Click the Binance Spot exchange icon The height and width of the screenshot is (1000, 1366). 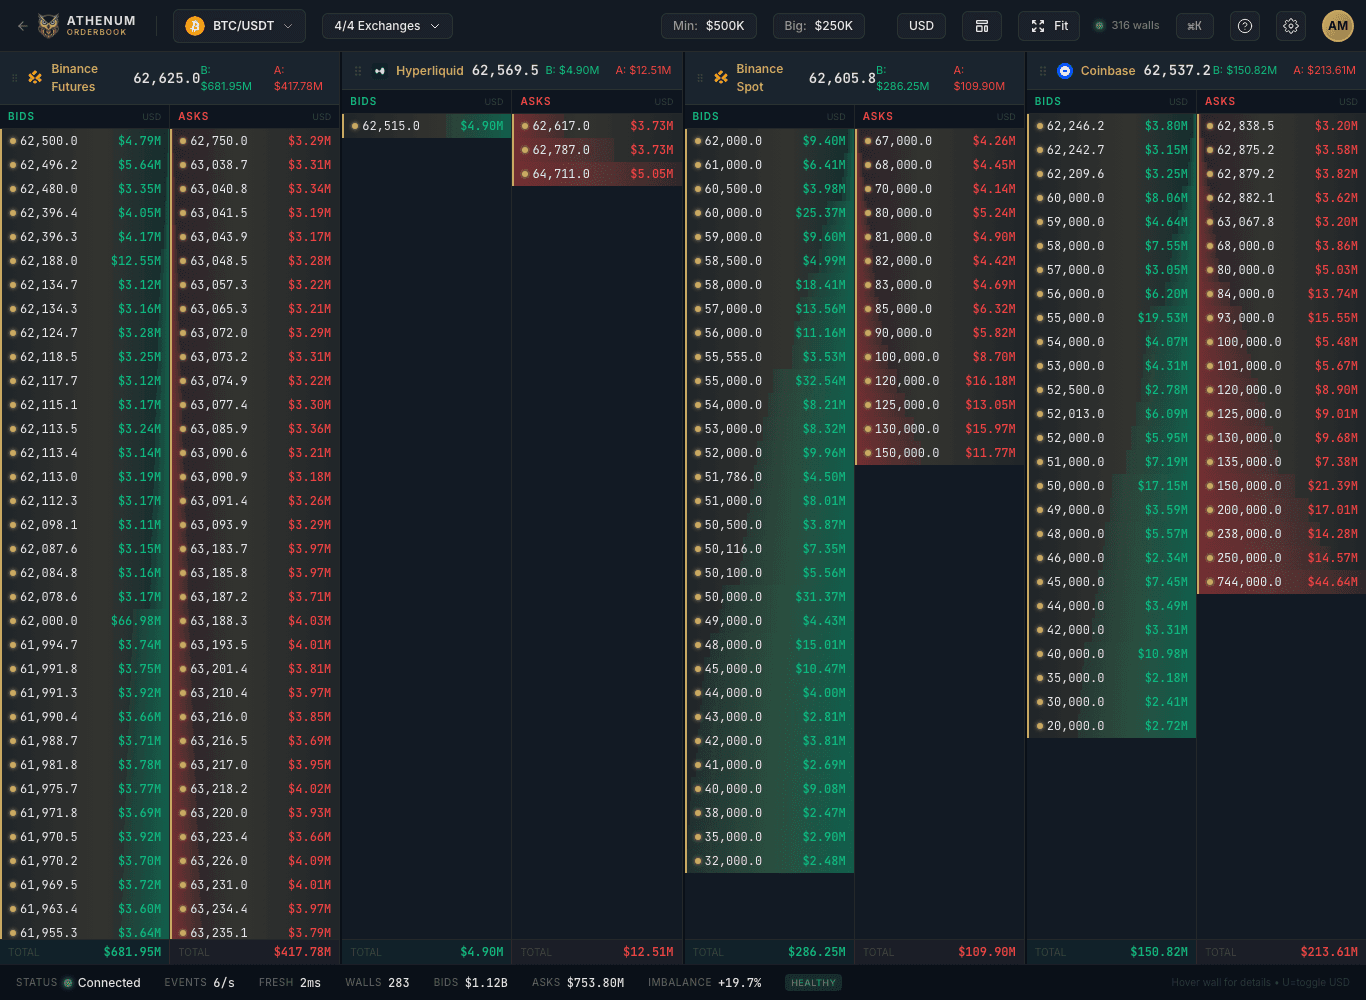click(721, 78)
